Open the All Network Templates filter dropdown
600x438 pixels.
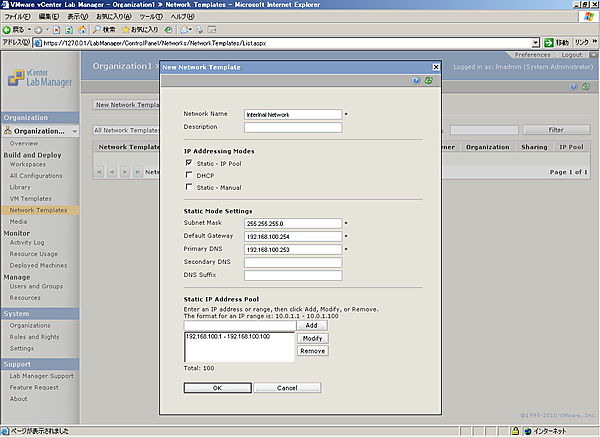click(x=125, y=130)
